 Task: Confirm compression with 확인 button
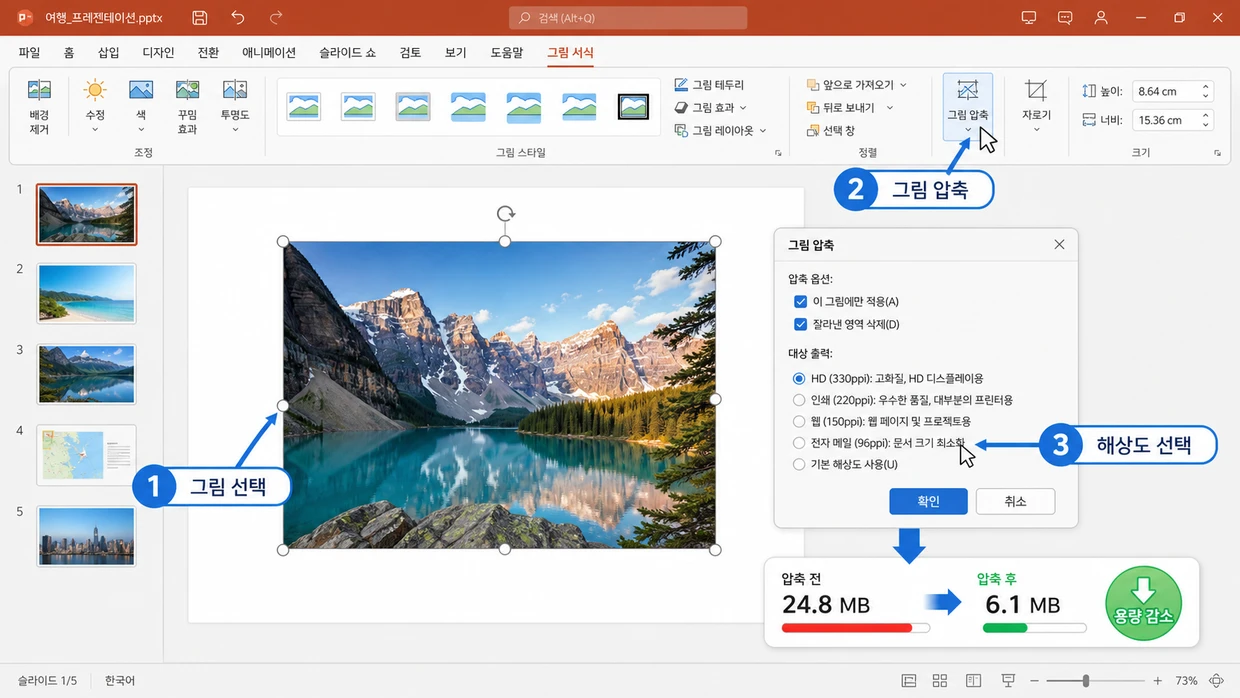click(x=928, y=501)
